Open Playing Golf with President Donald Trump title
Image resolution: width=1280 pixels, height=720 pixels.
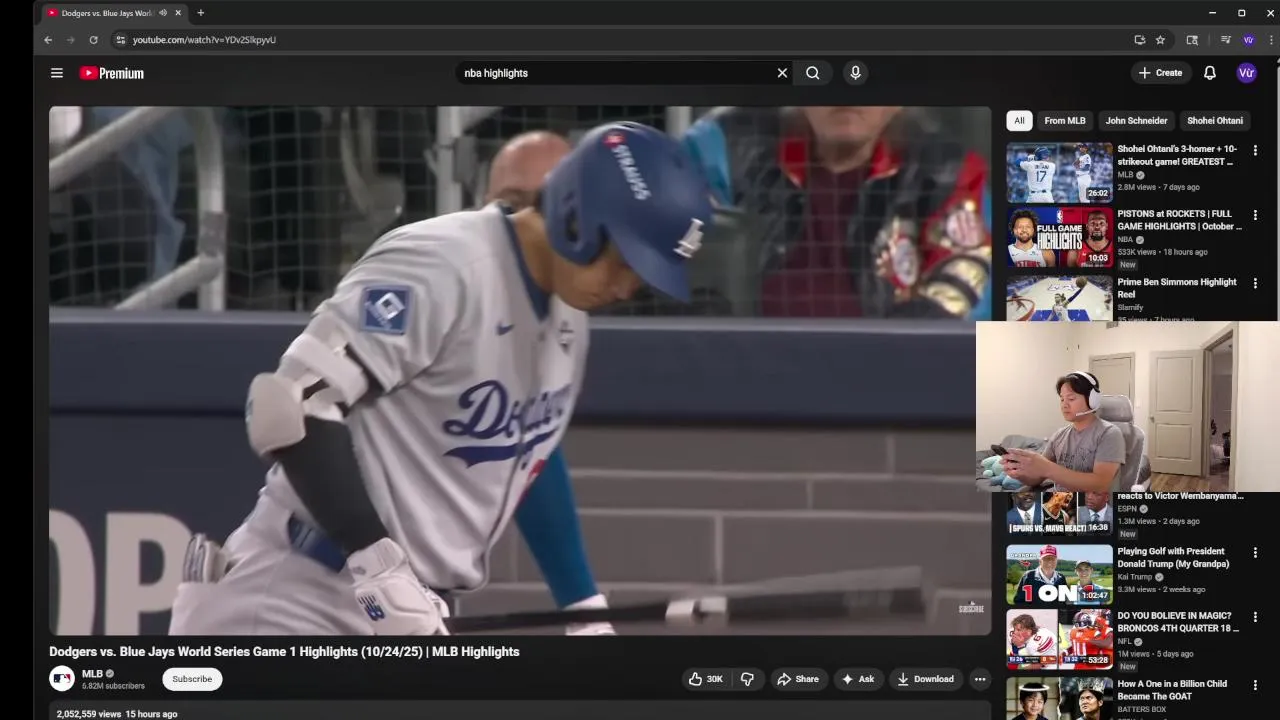click(1173, 557)
